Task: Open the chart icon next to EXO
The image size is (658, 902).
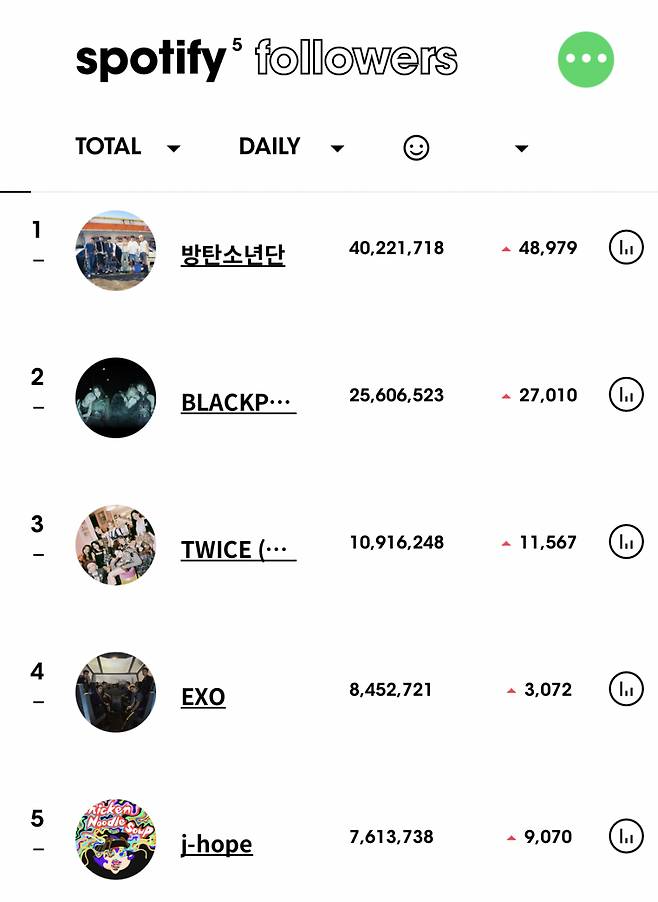Action: point(625,689)
